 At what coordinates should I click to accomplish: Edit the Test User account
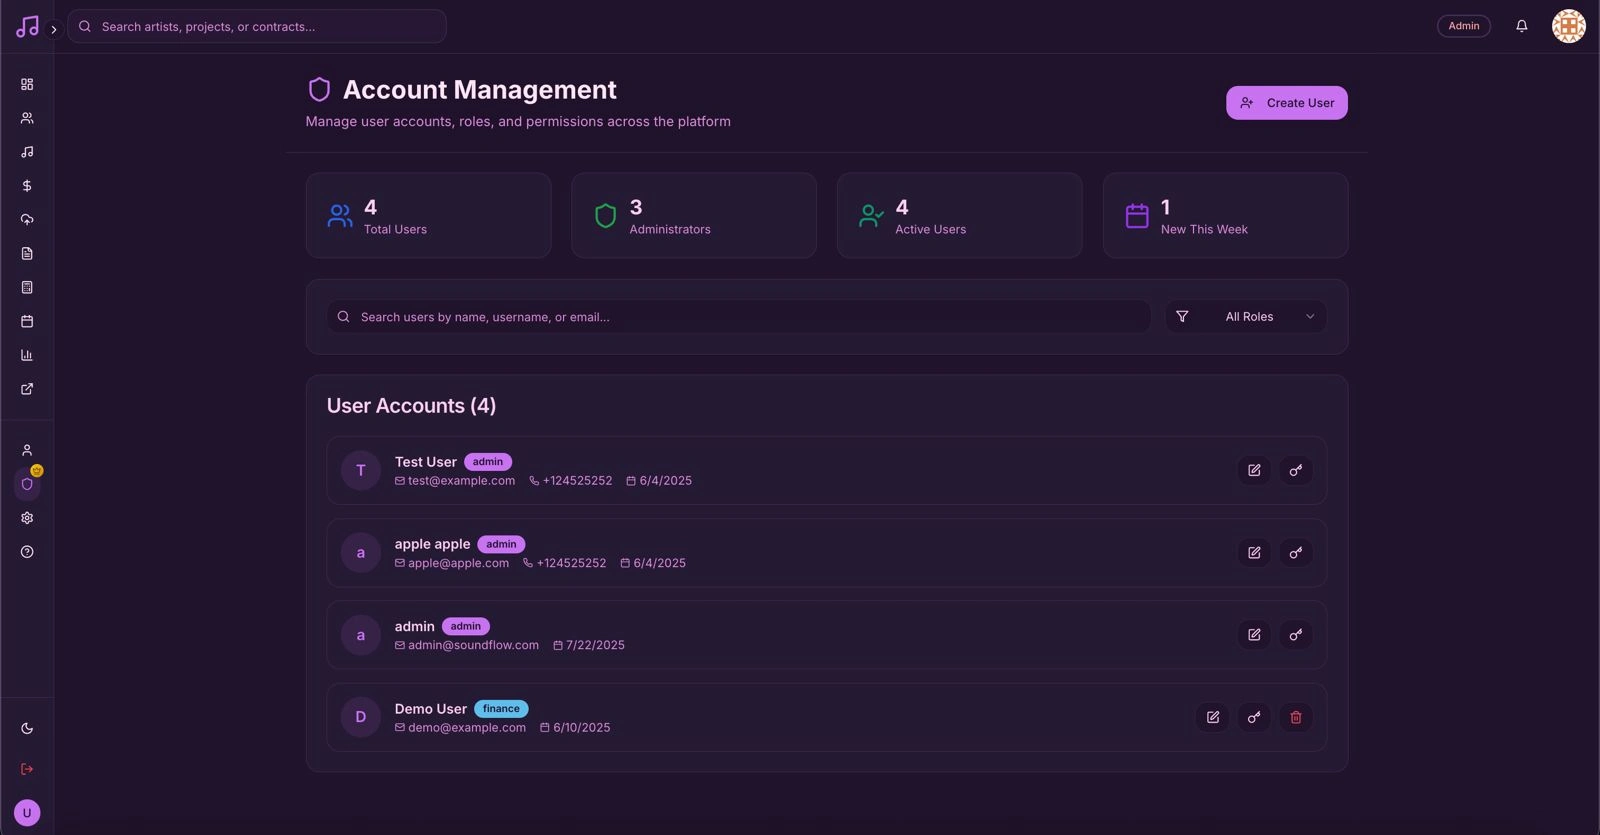pos(1254,470)
